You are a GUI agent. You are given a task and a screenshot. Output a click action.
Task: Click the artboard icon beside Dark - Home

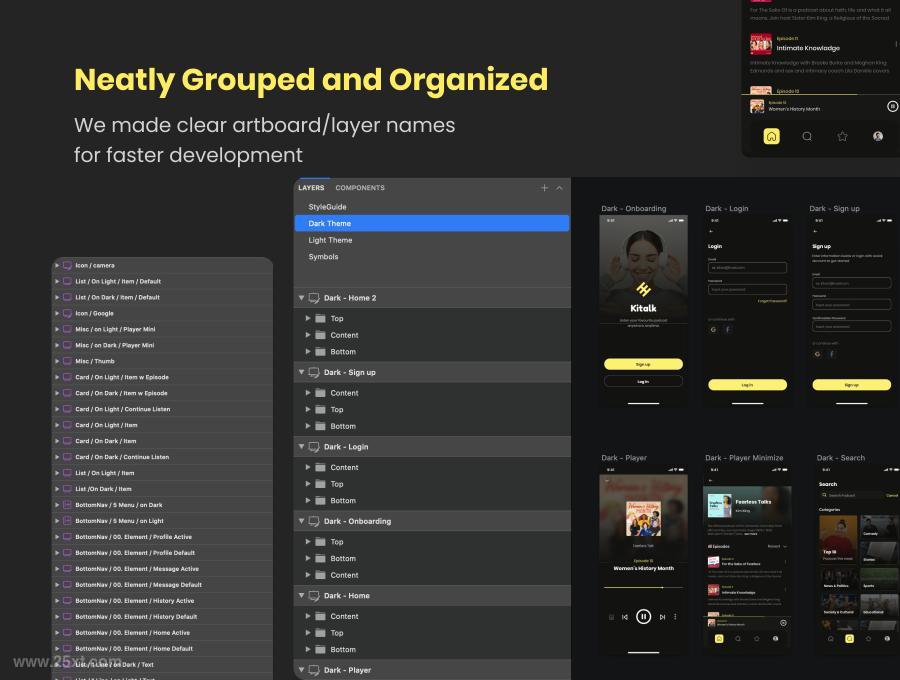click(314, 596)
